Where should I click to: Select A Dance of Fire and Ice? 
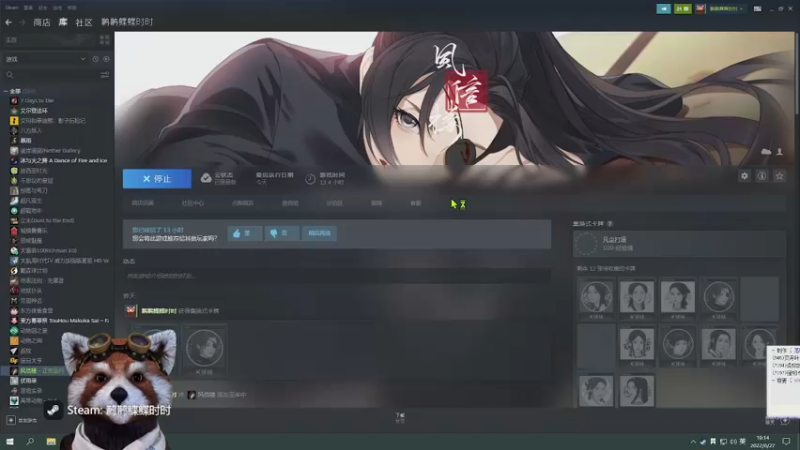[64, 160]
